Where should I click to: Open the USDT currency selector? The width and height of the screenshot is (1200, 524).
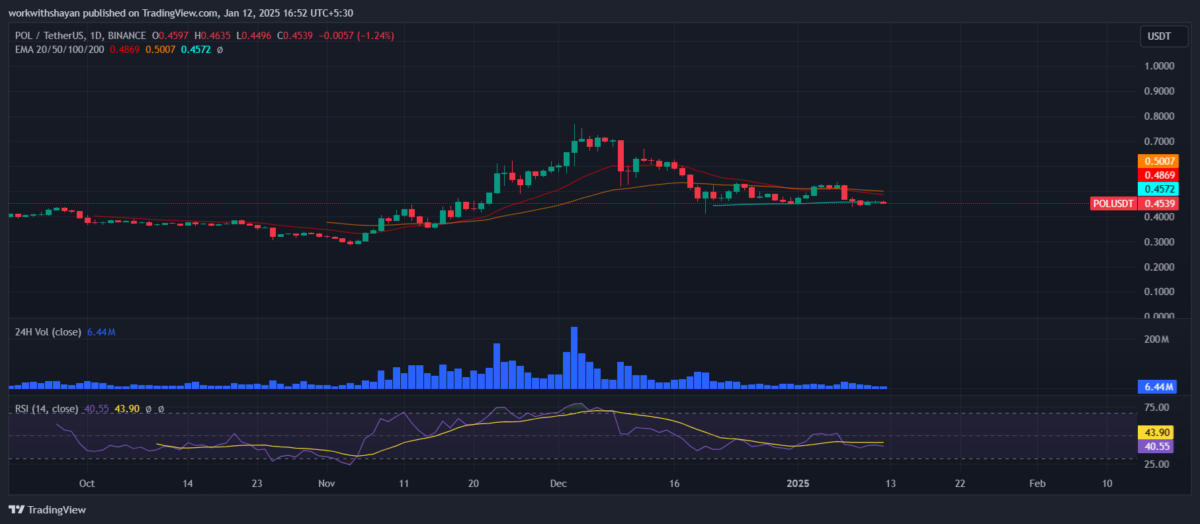point(1156,37)
